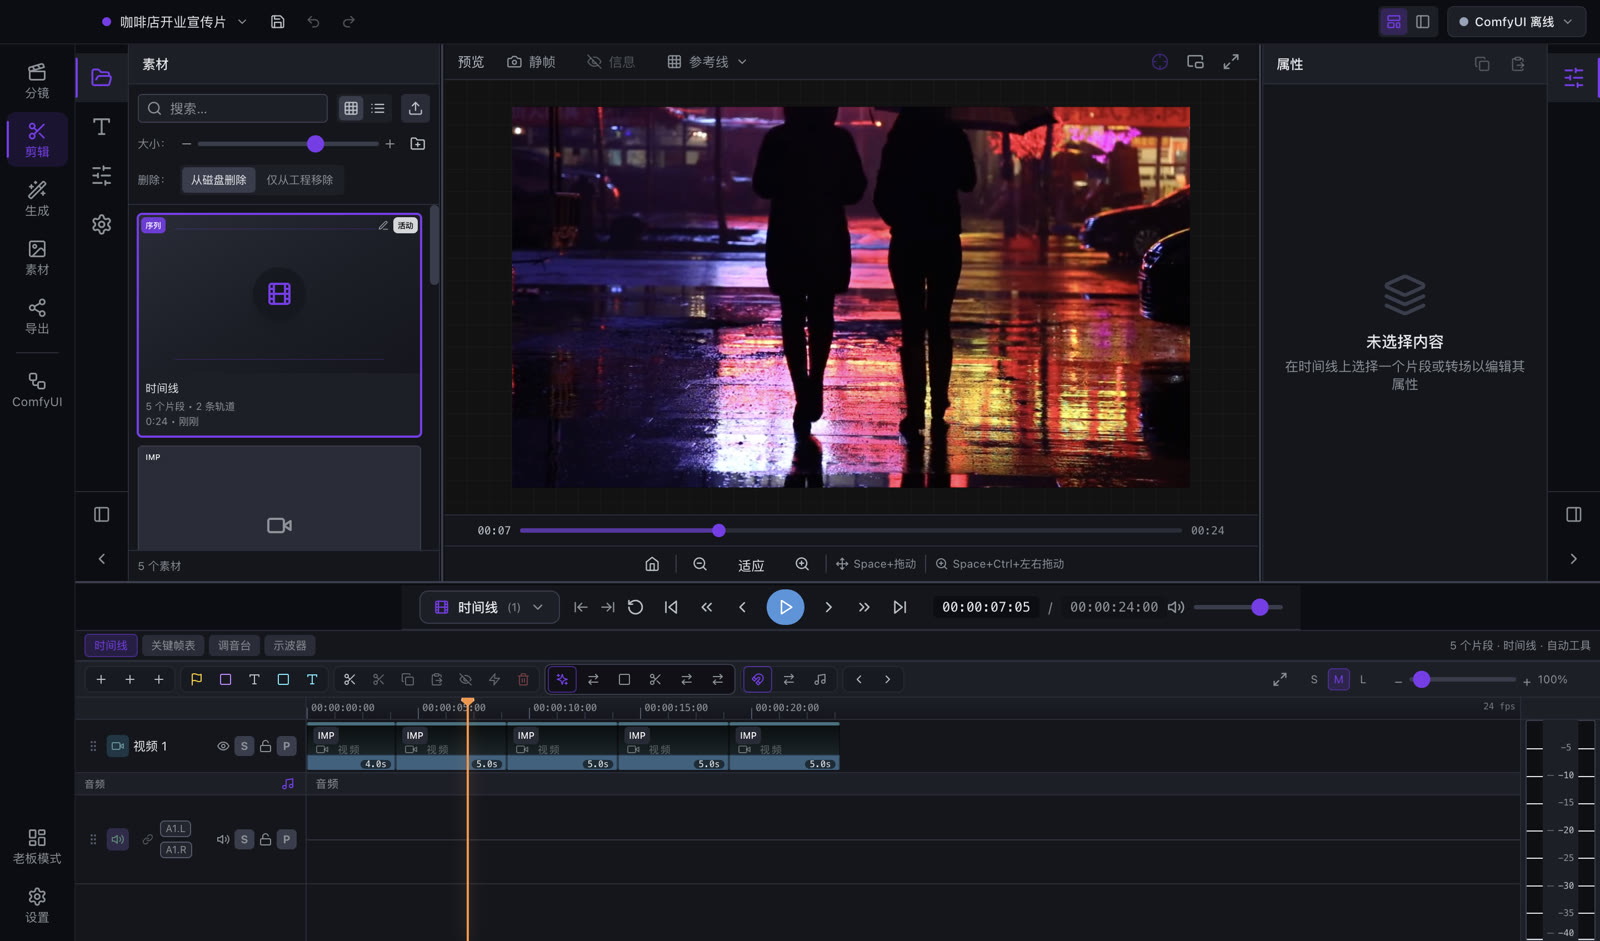Click the home reset-view icon under preview
Screen dimensions: 1600x941
tap(652, 564)
